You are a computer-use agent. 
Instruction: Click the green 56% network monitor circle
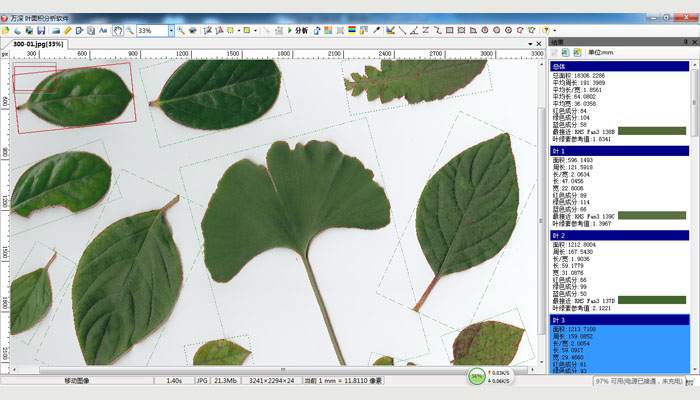(478, 376)
